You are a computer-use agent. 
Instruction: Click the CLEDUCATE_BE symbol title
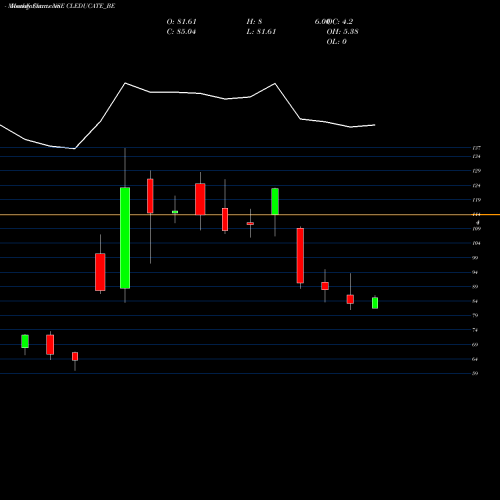pyautogui.click(x=91, y=6)
